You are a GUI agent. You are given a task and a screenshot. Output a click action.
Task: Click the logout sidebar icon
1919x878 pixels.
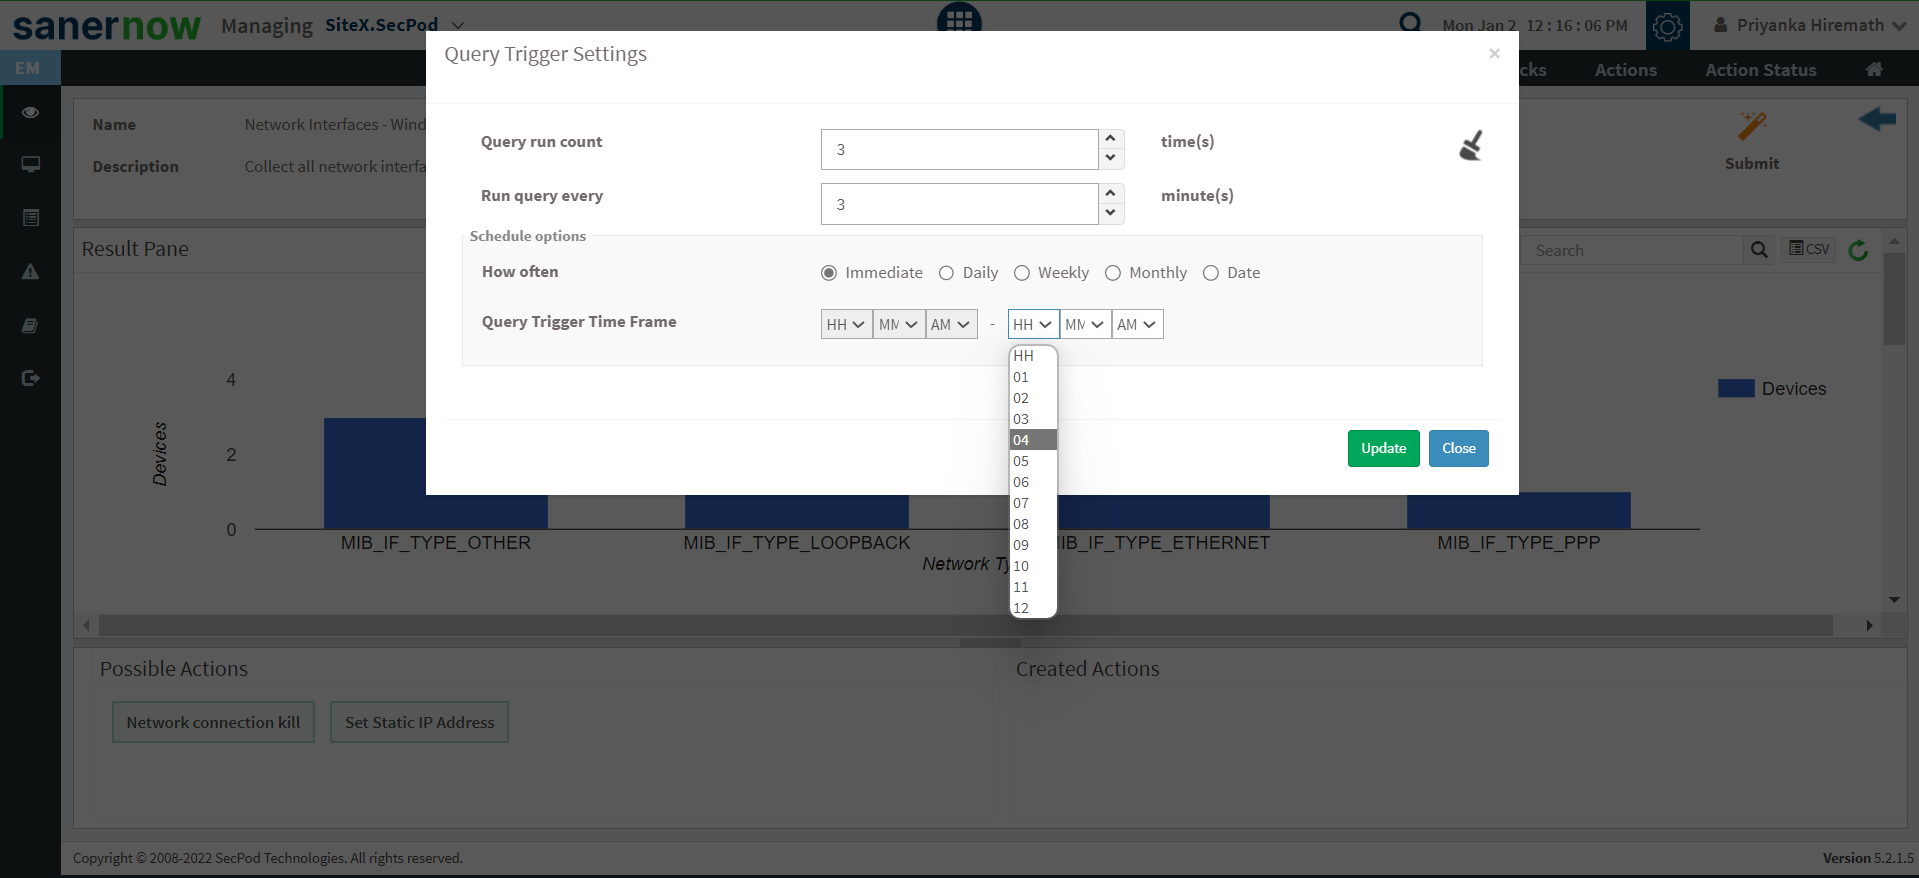tap(31, 378)
